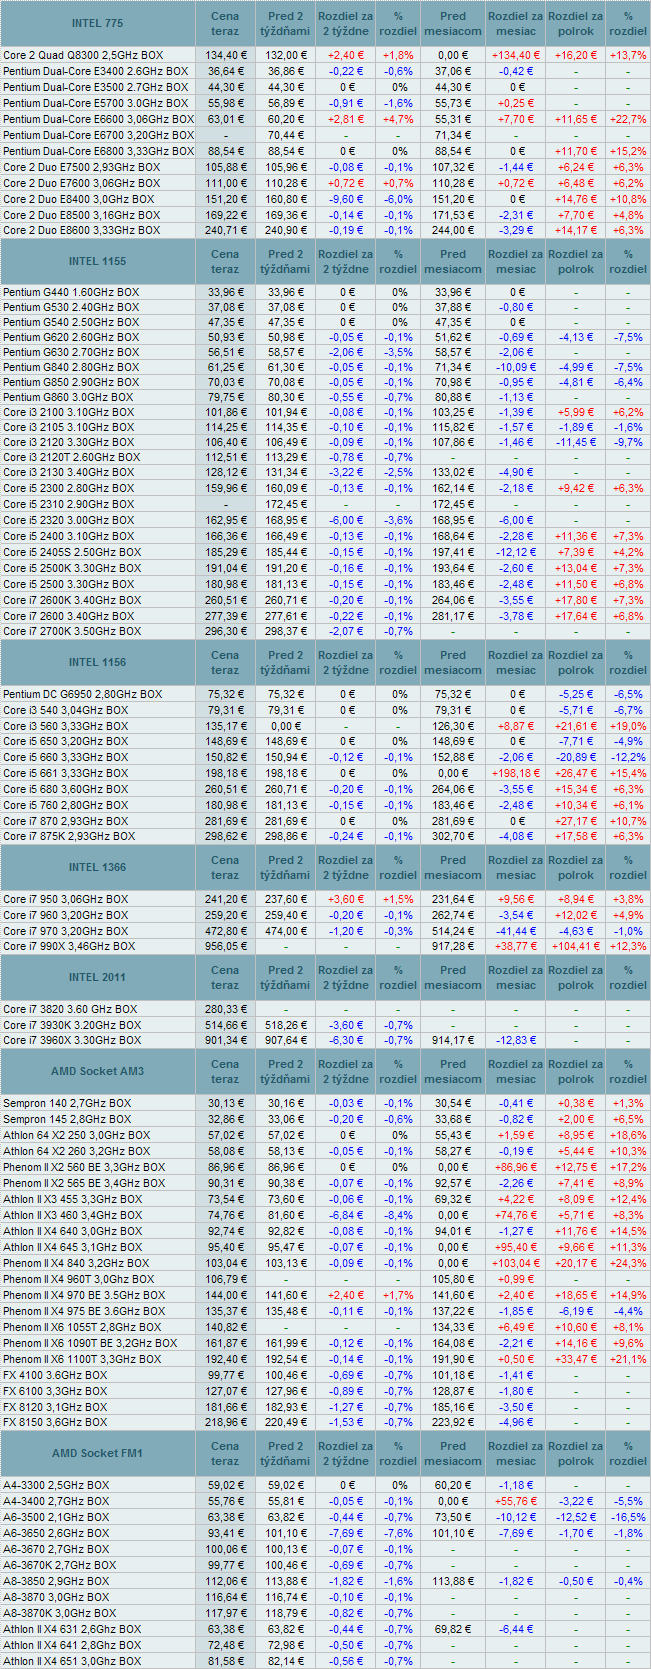The width and height of the screenshot is (651, 1669).
Task: Click the -9,60 € two-week difference of Core 2 Duo E8400
Action: tap(346, 199)
